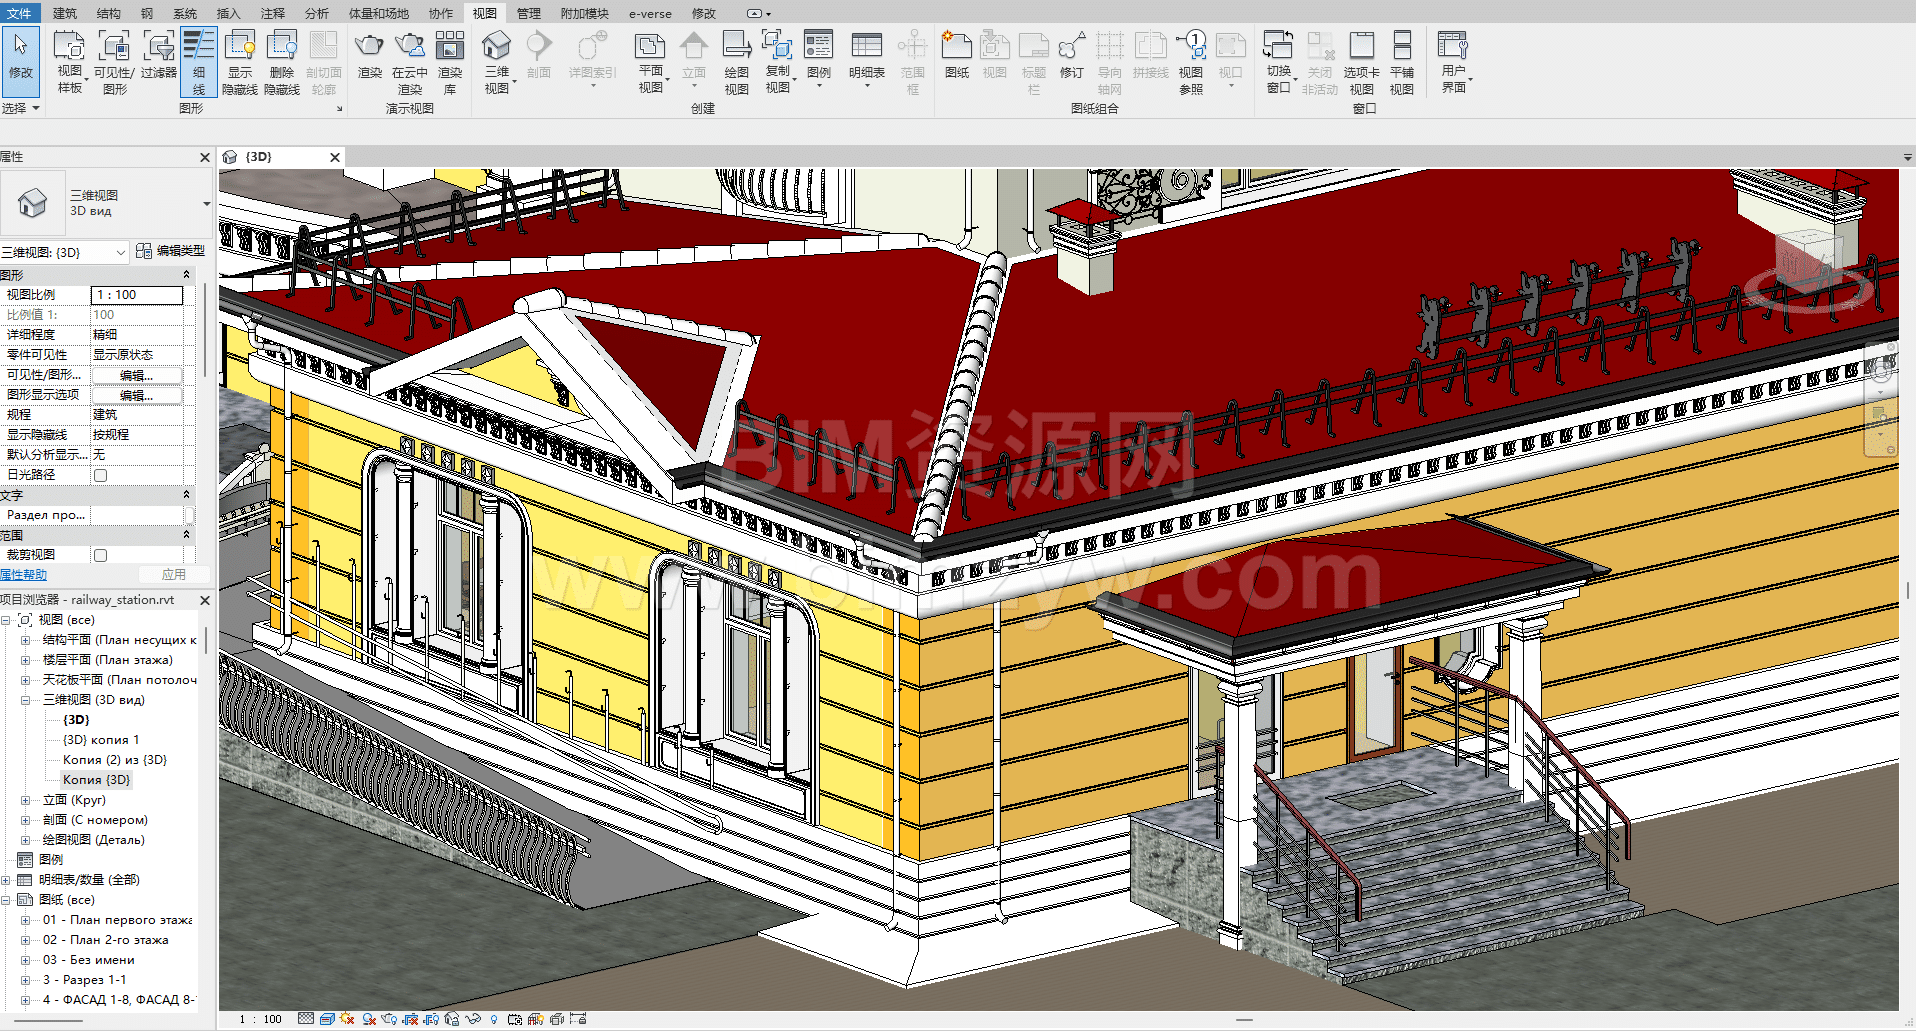
Task: Open the 选择 dropdown under Modify
Action: click(20, 108)
